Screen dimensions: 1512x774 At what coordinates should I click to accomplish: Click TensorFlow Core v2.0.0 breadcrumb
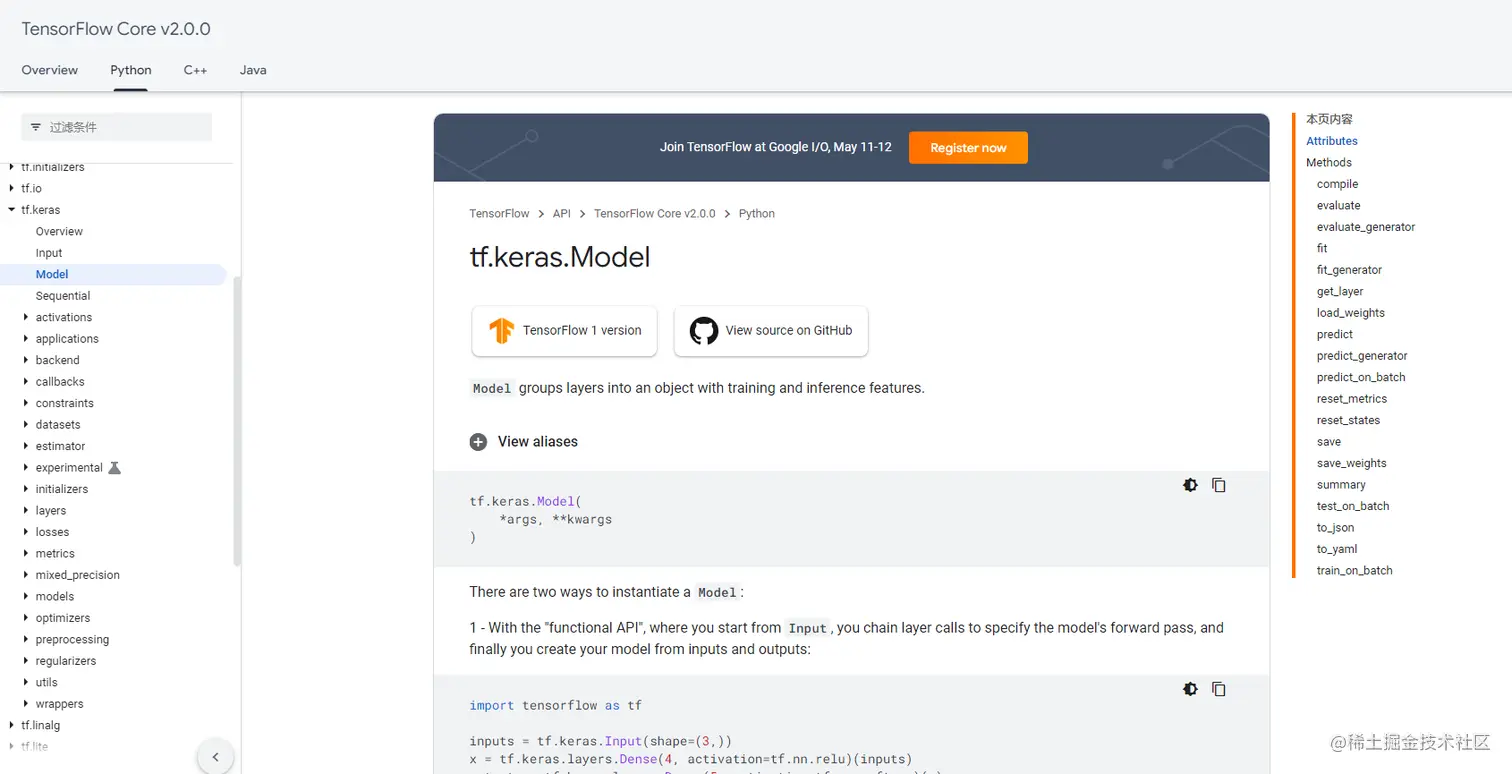(x=655, y=214)
